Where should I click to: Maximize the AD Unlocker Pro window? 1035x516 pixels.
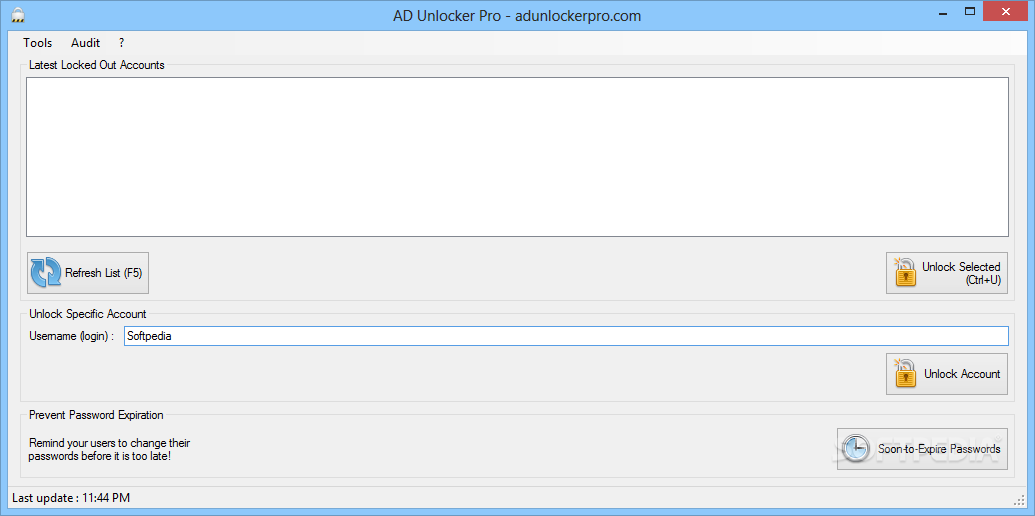click(970, 11)
